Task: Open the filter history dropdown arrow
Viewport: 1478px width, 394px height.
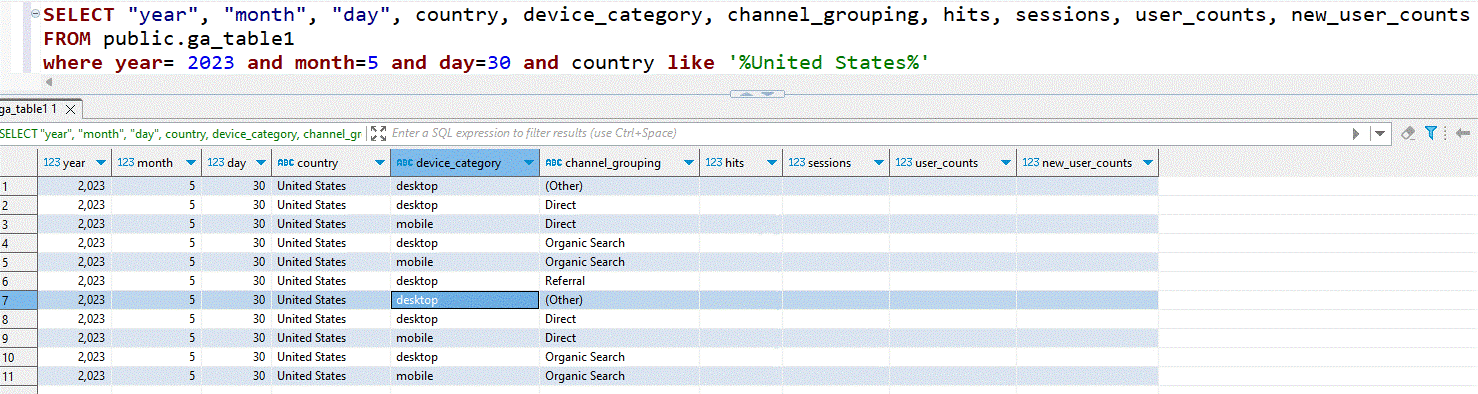Action: click(x=1381, y=133)
